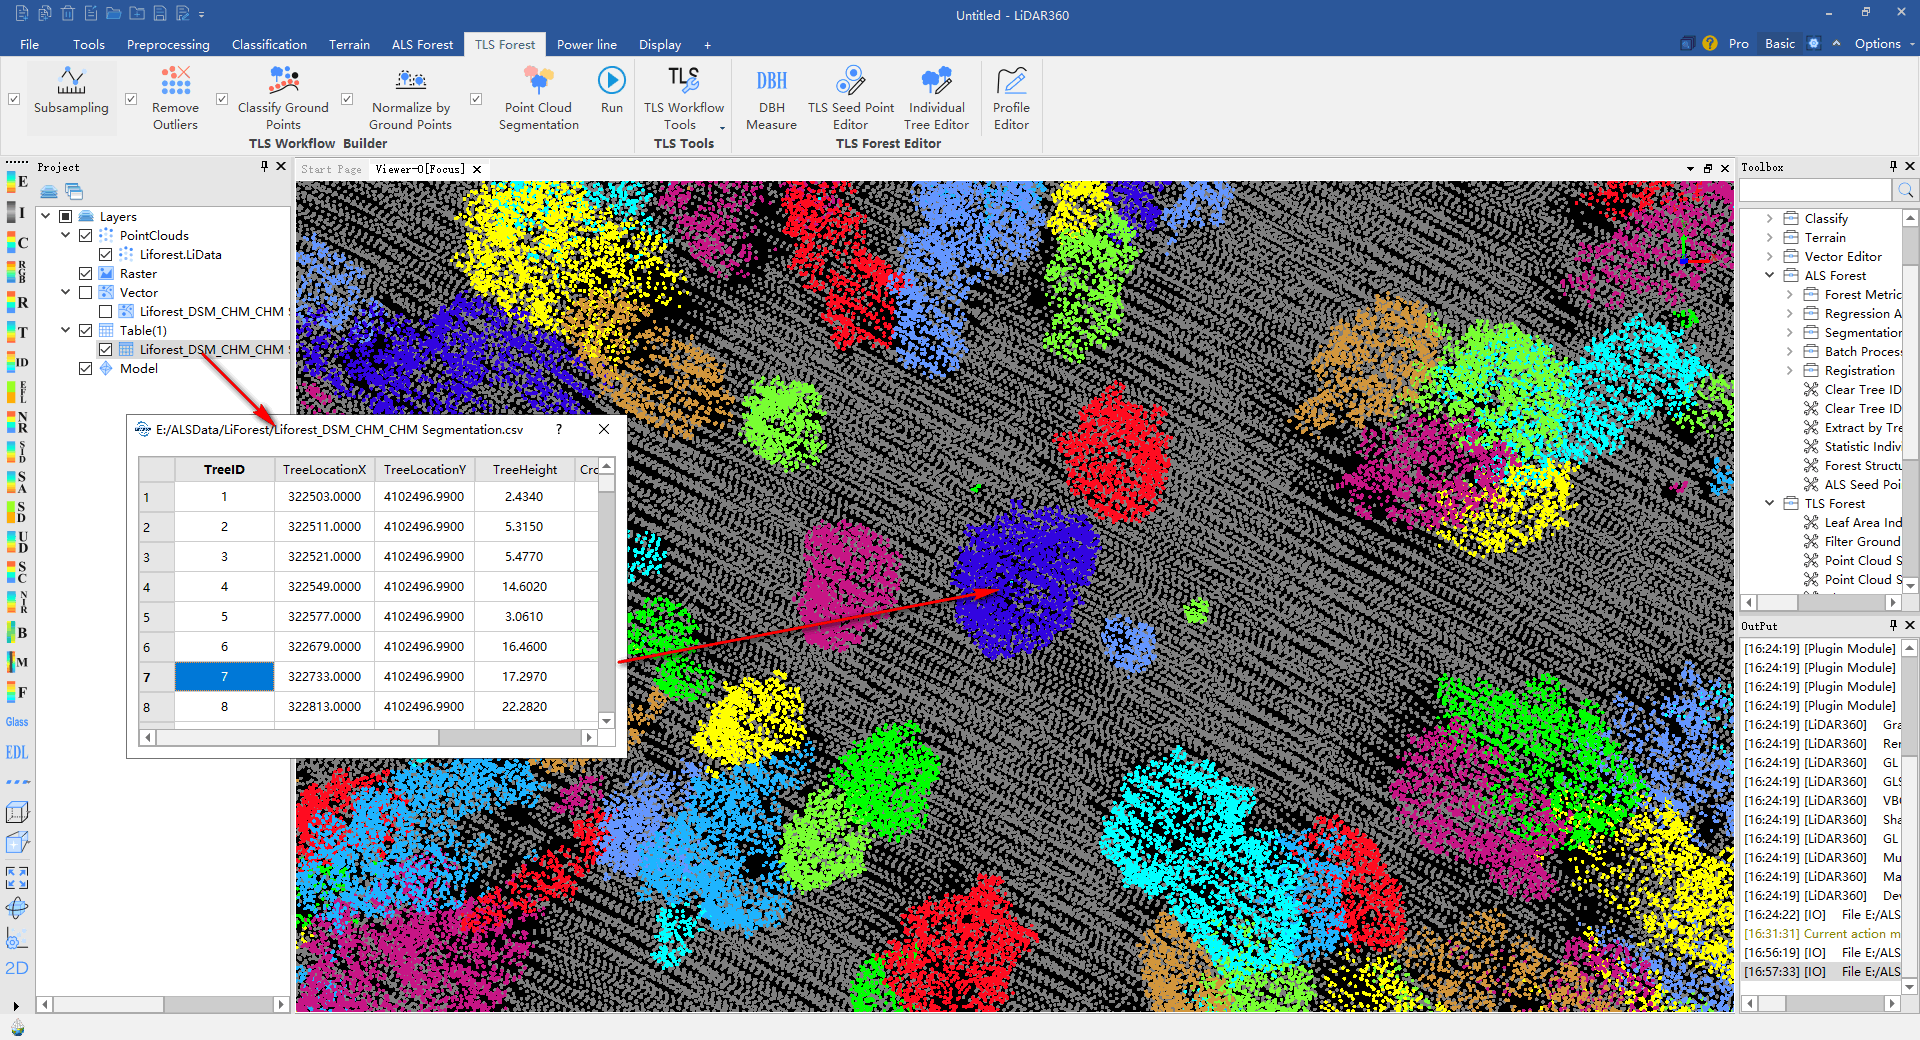This screenshot has width=1920, height=1040.
Task: Click the Toolbox search input field
Action: click(1817, 190)
